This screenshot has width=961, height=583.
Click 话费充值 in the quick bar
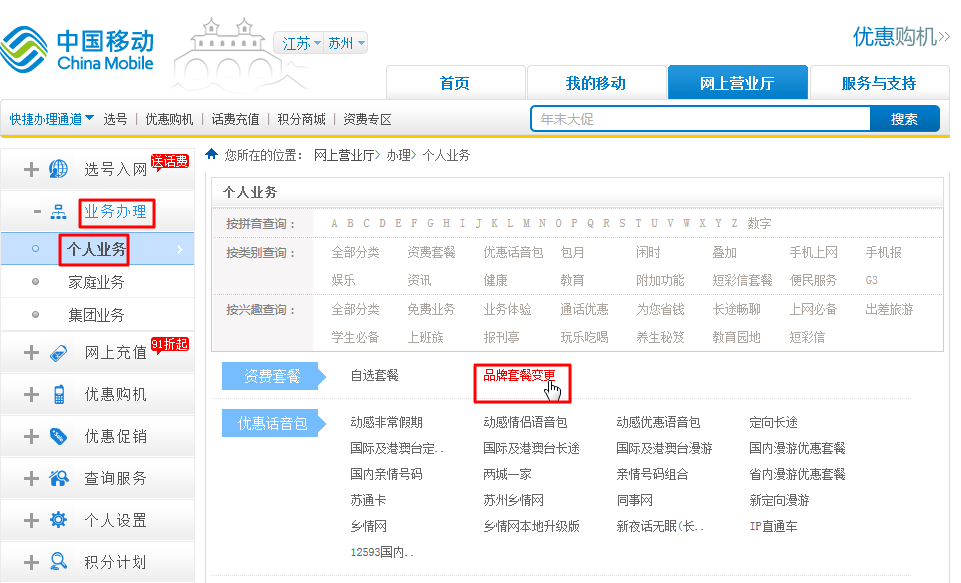[x=235, y=119]
